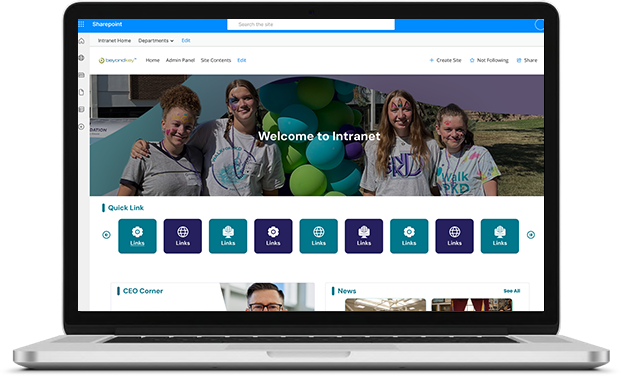Click See All in News section
The height and width of the screenshot is (376, 621).
tap(512, 291)
